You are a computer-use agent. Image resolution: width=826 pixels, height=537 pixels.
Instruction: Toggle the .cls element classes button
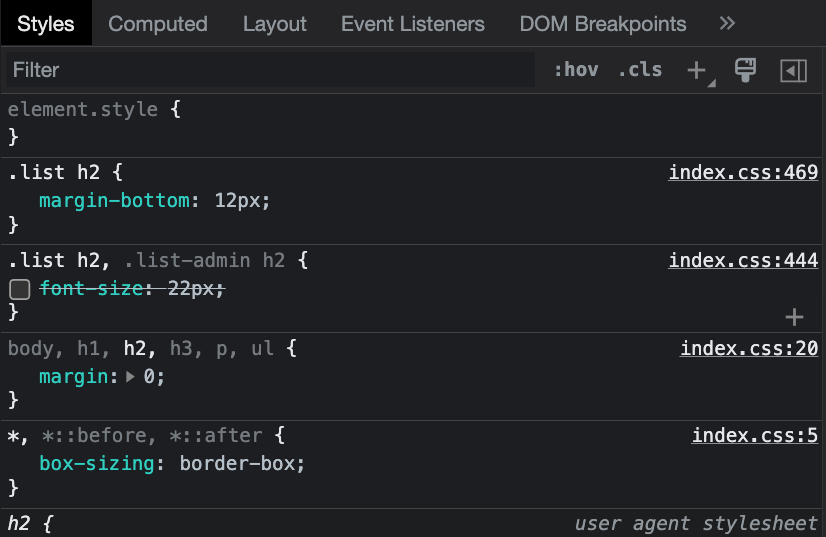[x=640, y=70]
